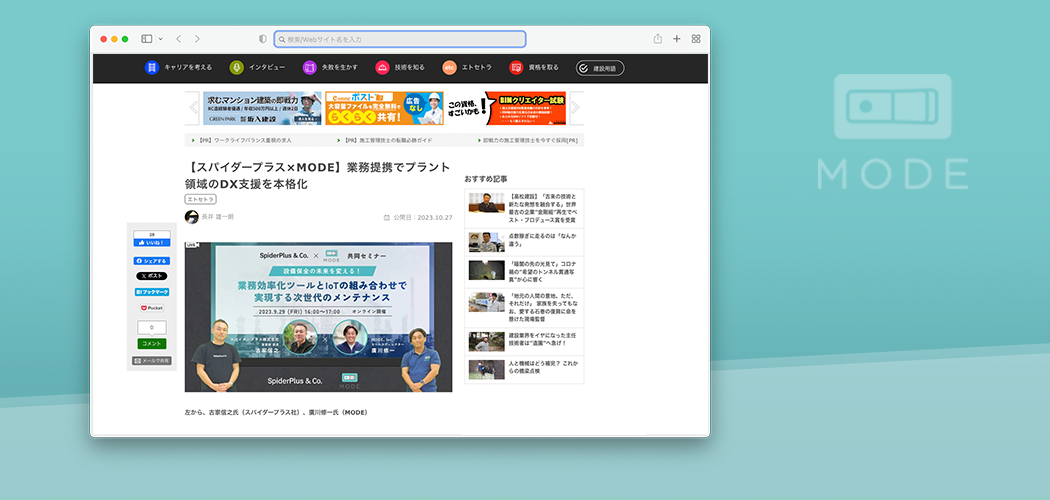This screenshot has height=500, width=1050.
Task: Save article with Pocket button
Action: [x=152, y=308]
